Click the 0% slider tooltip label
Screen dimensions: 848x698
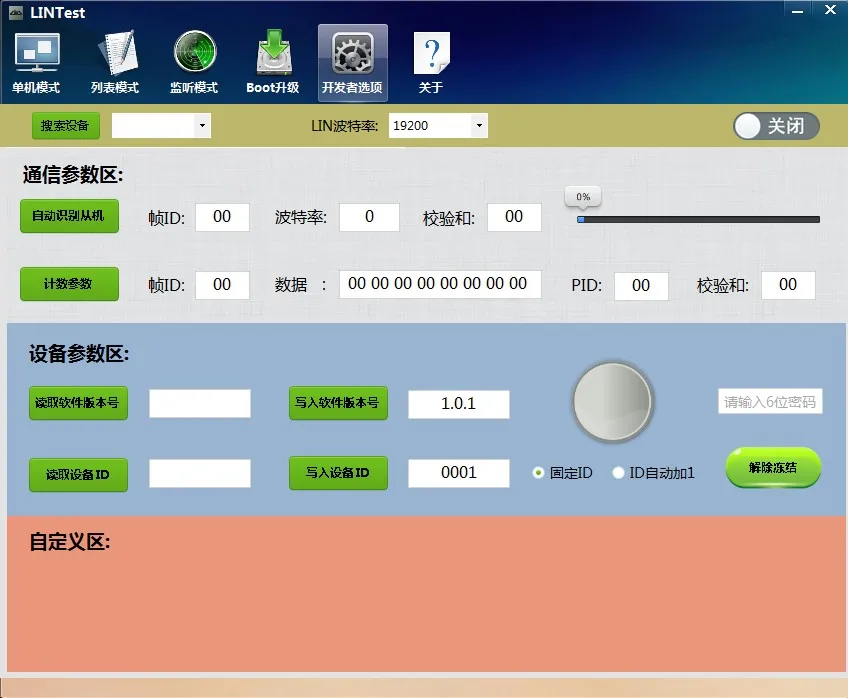point(583,197)
